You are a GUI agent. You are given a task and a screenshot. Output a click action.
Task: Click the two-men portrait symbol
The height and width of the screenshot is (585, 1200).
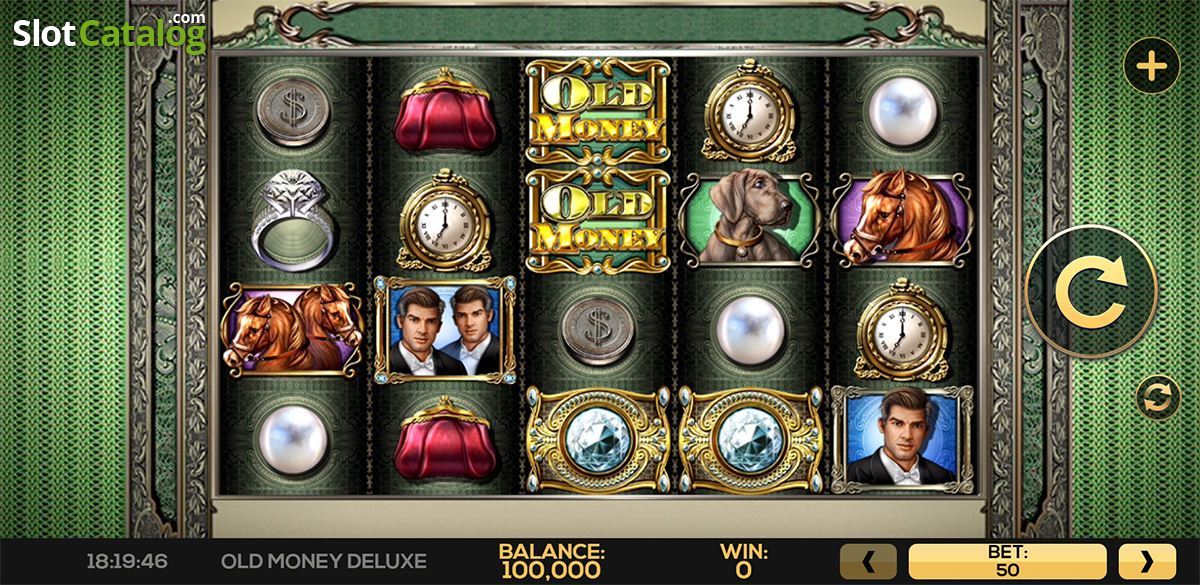(x=445, y=329)
